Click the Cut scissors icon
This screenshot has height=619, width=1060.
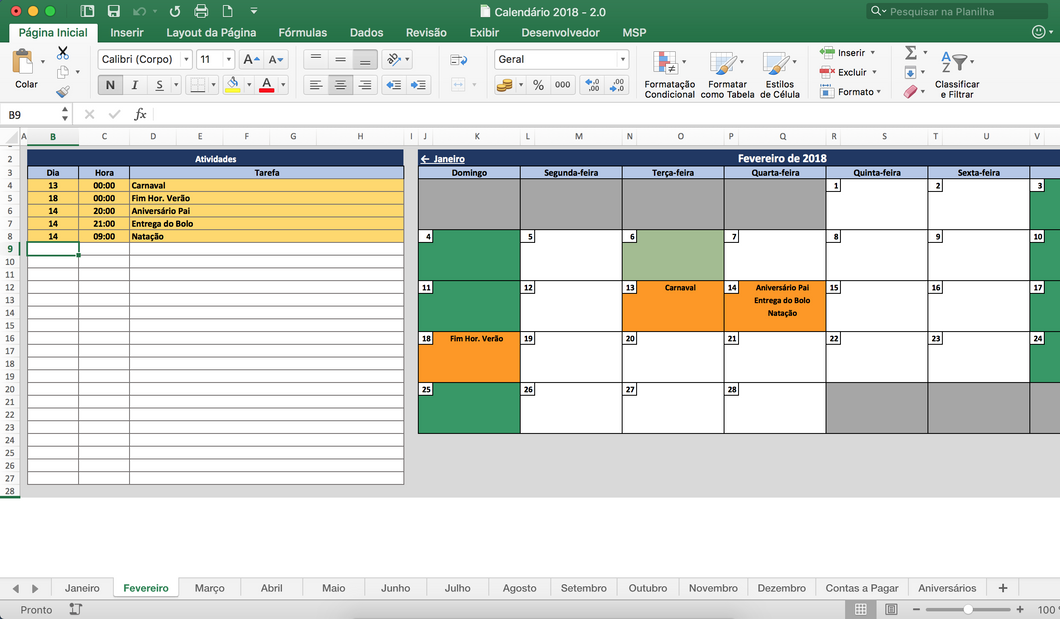click(x=63, y=53)
